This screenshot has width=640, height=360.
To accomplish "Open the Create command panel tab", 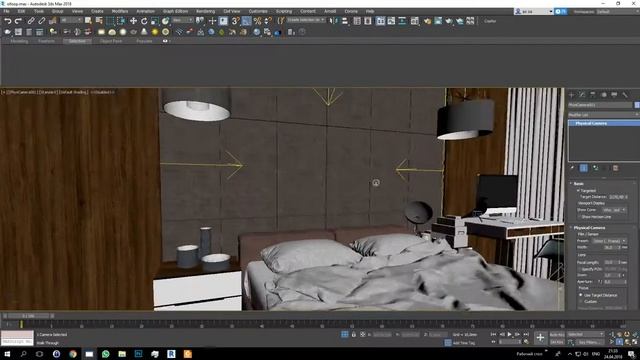I will coord(571,95).
